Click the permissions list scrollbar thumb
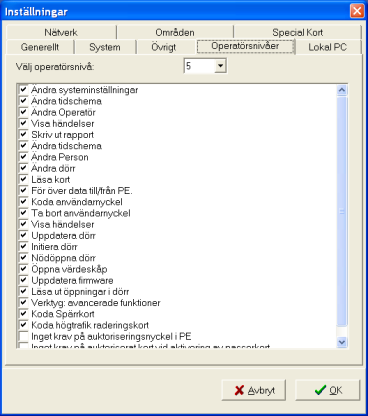Viewport: 368px width, 416px height. tap(342, 211)
